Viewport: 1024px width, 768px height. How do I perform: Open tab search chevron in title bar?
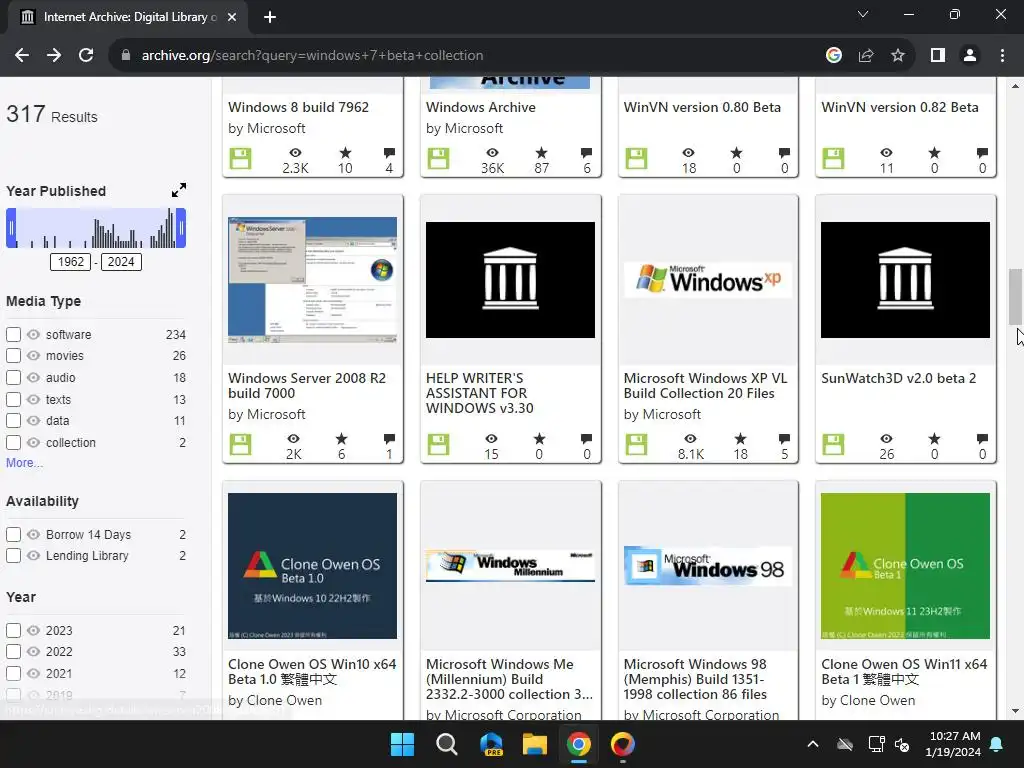pyautogui.click(x=863, y=14)
